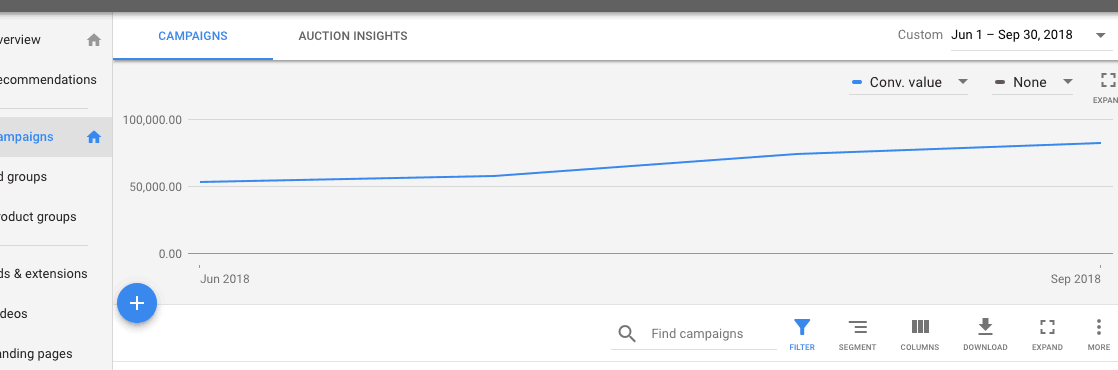The width and height of the screenshot is (1118, 370).
Task: Open the None second metric dropdown
Action: click(1032, 83)
